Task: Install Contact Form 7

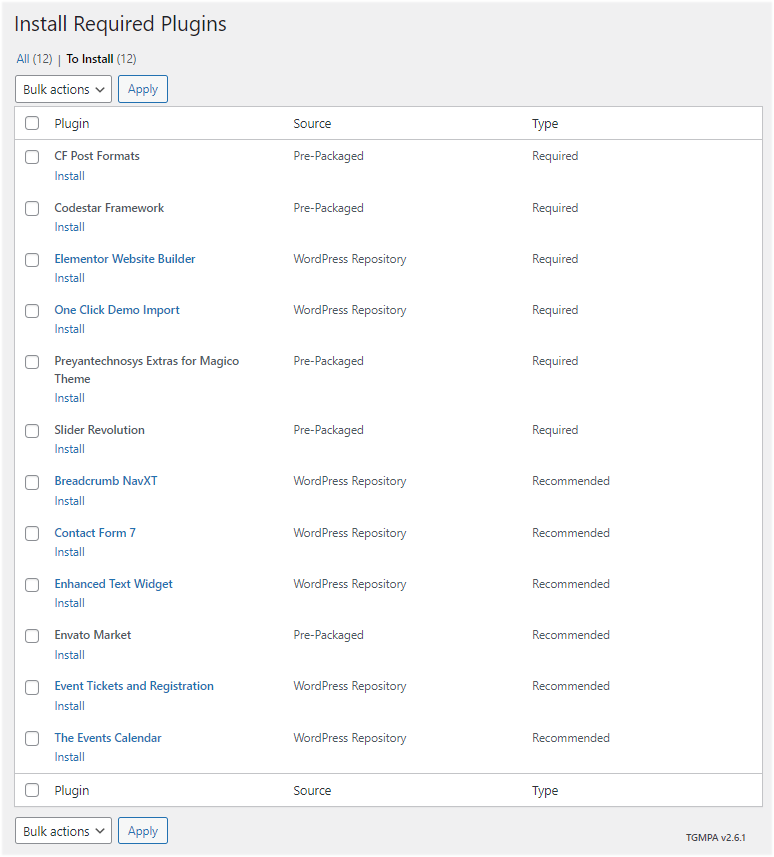Action: pyautogui.click(x=69, y=552)
